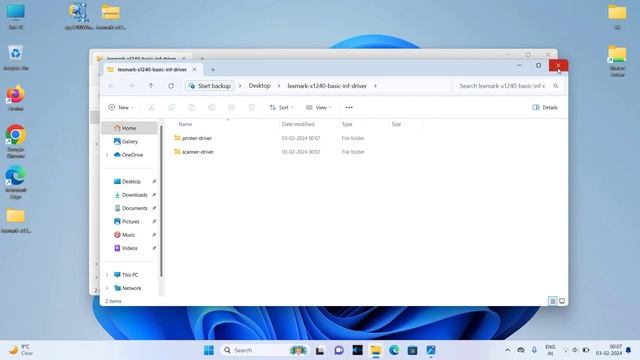
Task: Show hidden system tray icons
Action: click(507, 350)
